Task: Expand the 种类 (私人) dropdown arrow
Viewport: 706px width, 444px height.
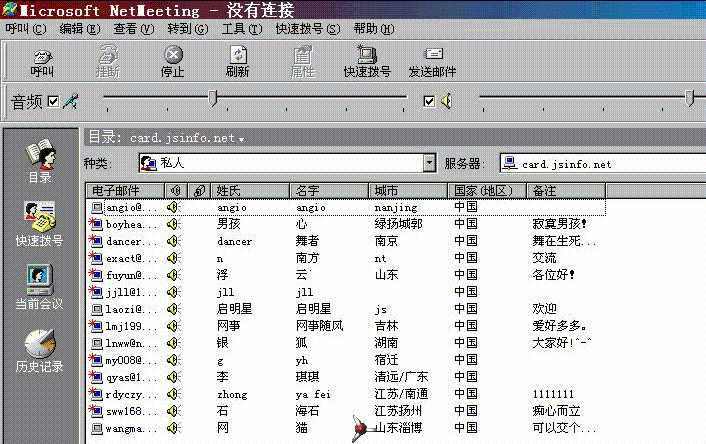Action: (x=430, y=163)
